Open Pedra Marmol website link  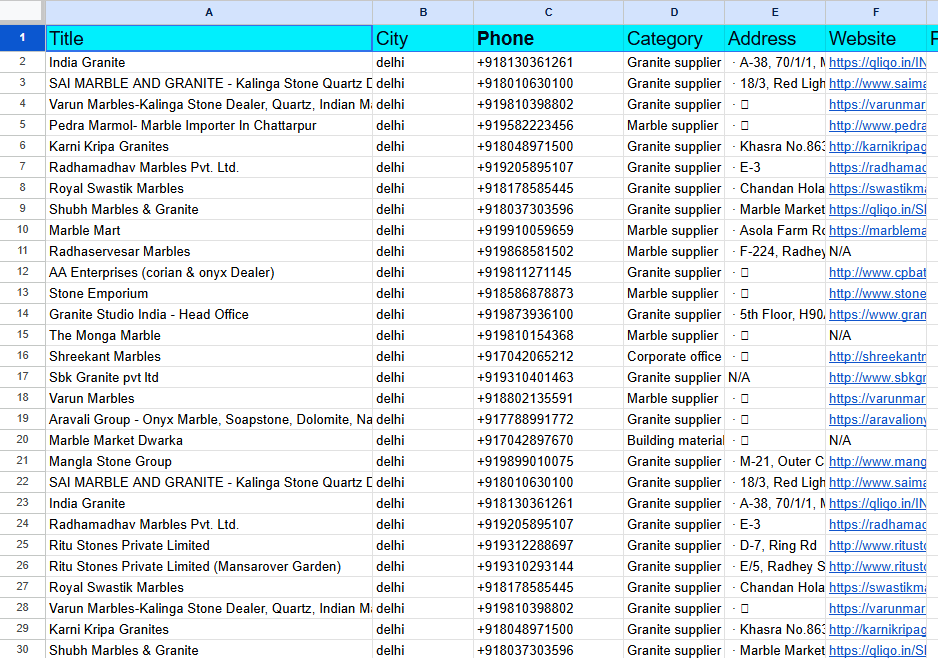pyautogui.click(x=877, y=125)
